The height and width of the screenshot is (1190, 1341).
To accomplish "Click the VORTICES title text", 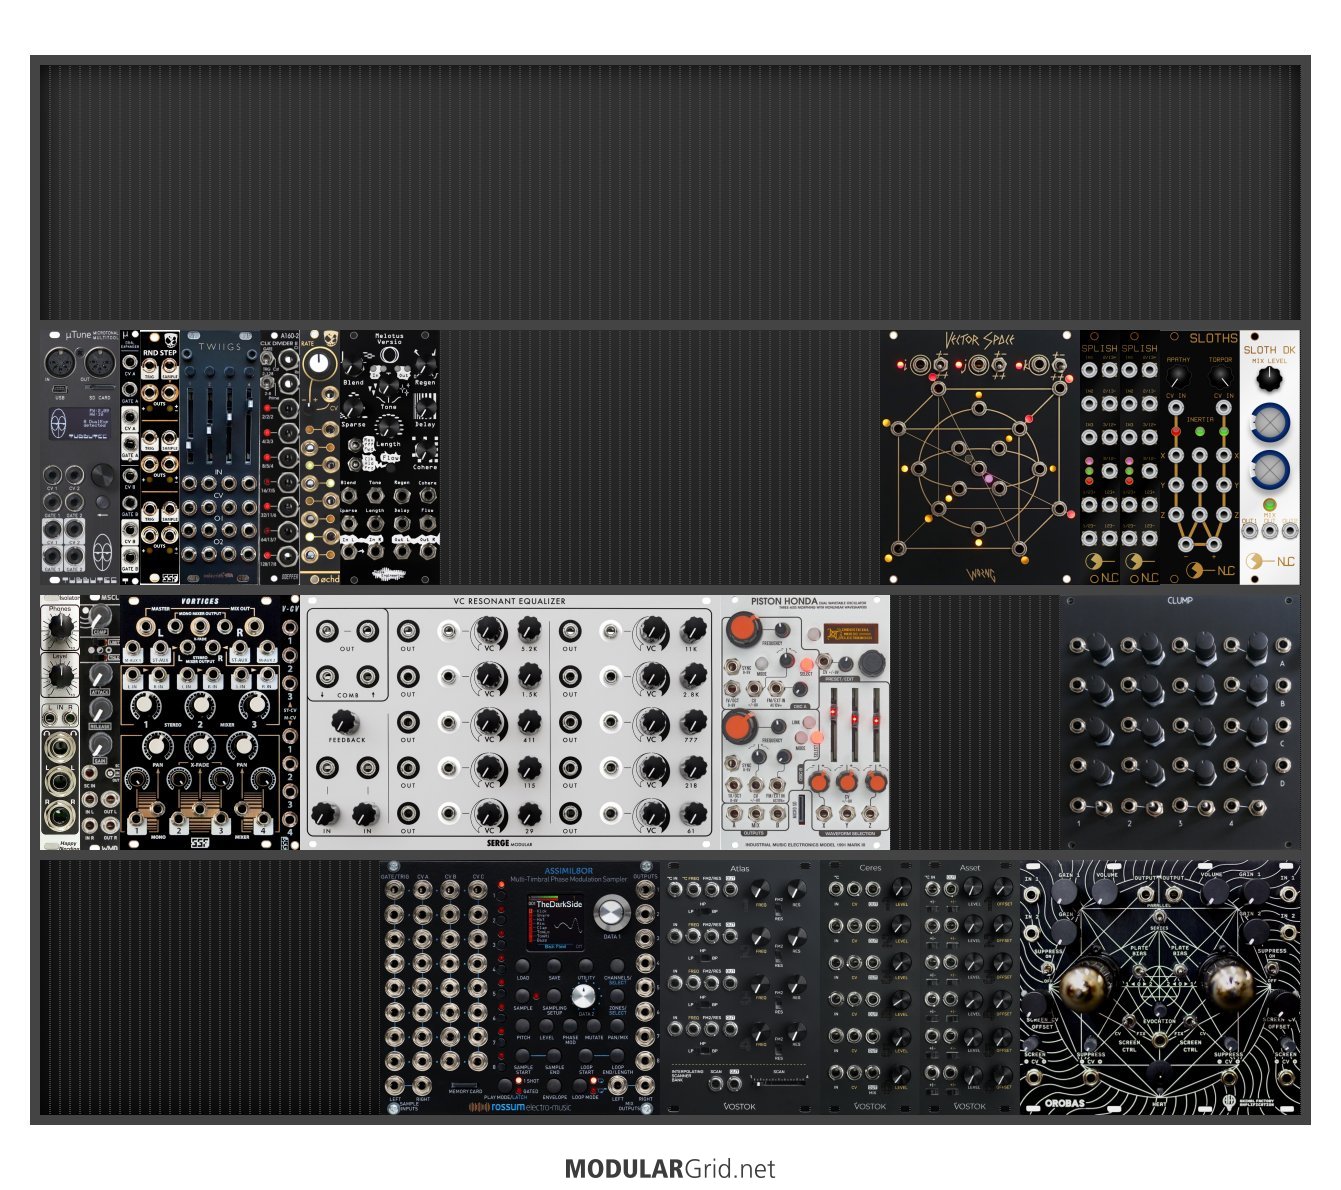I will coord(200,602).
